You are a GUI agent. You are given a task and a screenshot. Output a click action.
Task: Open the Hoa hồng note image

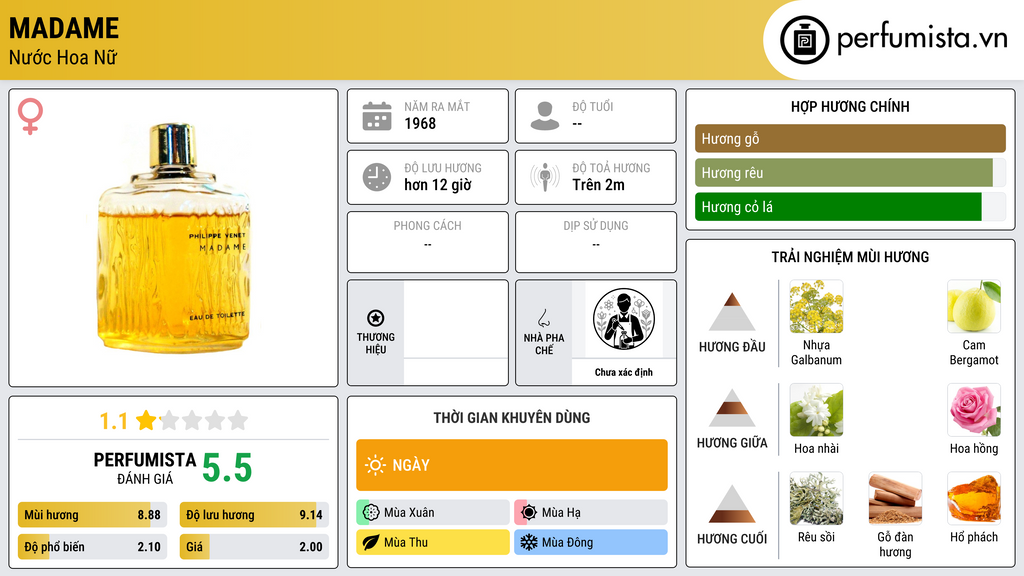click(x=974, y=409)
